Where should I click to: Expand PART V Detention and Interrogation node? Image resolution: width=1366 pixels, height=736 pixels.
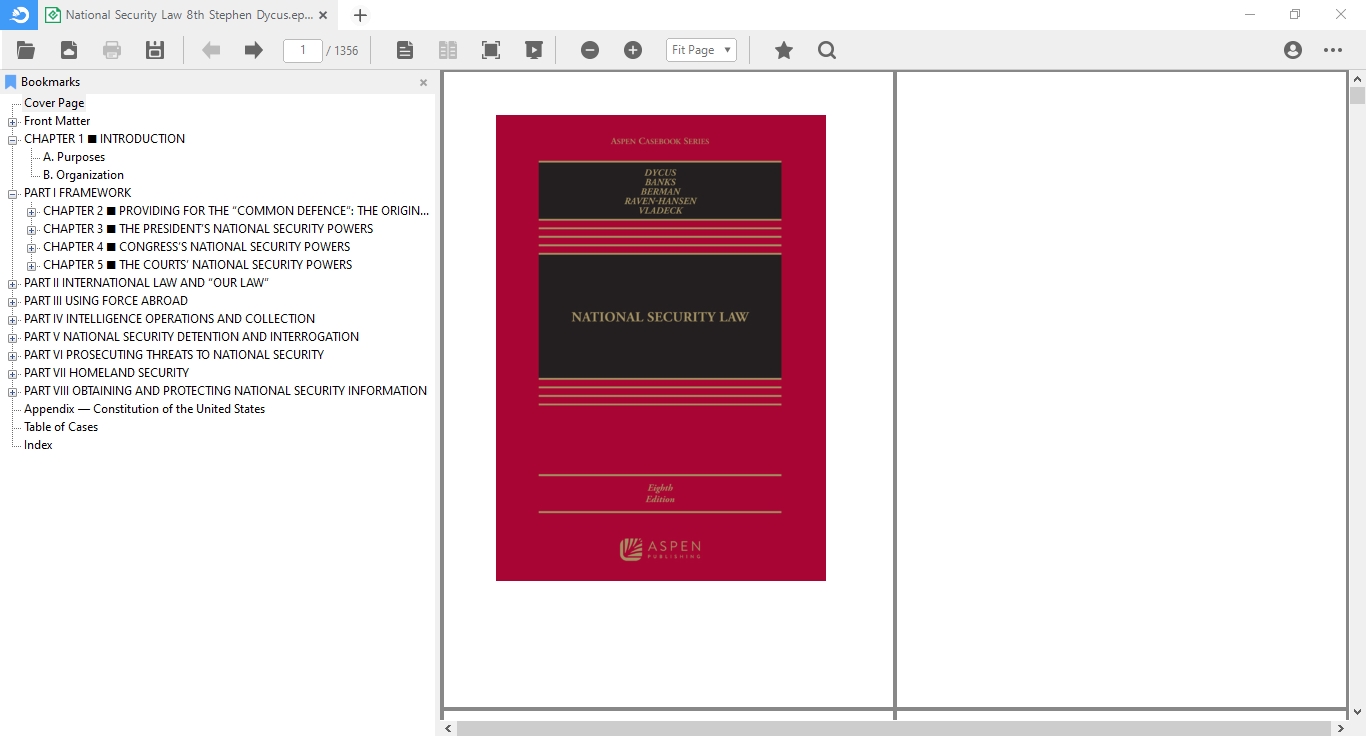click(x=13, y=338)
